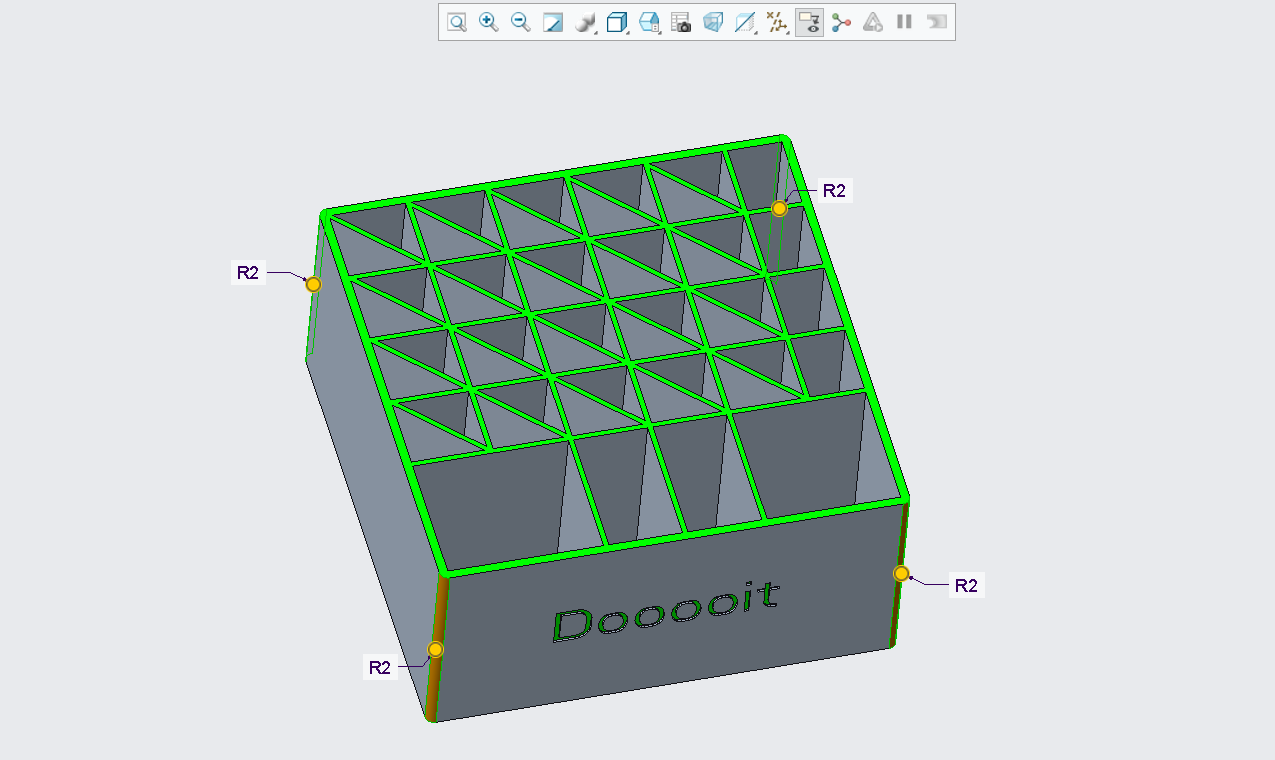This screenshot has height=760, width=1275.
Task: Select the R2 label at top right corner
Action: [833, 191]
